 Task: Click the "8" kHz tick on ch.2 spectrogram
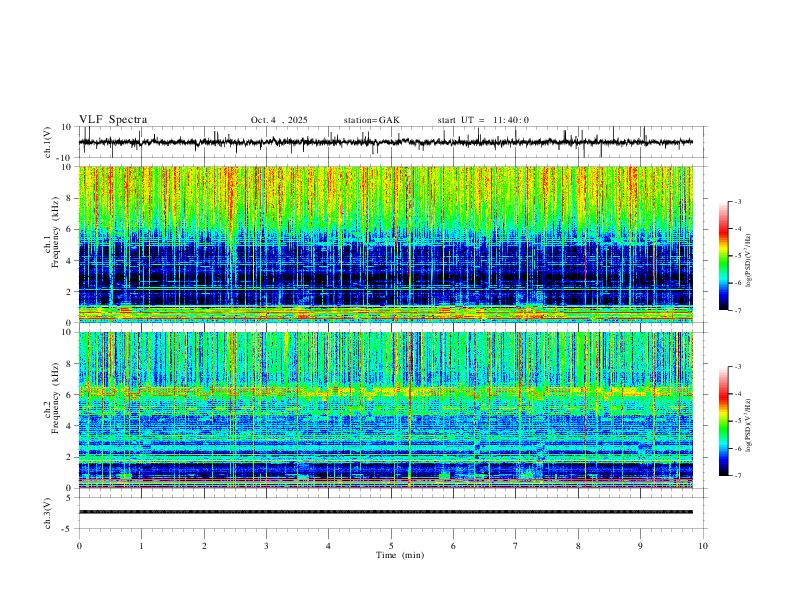click(x=70, y=364)
